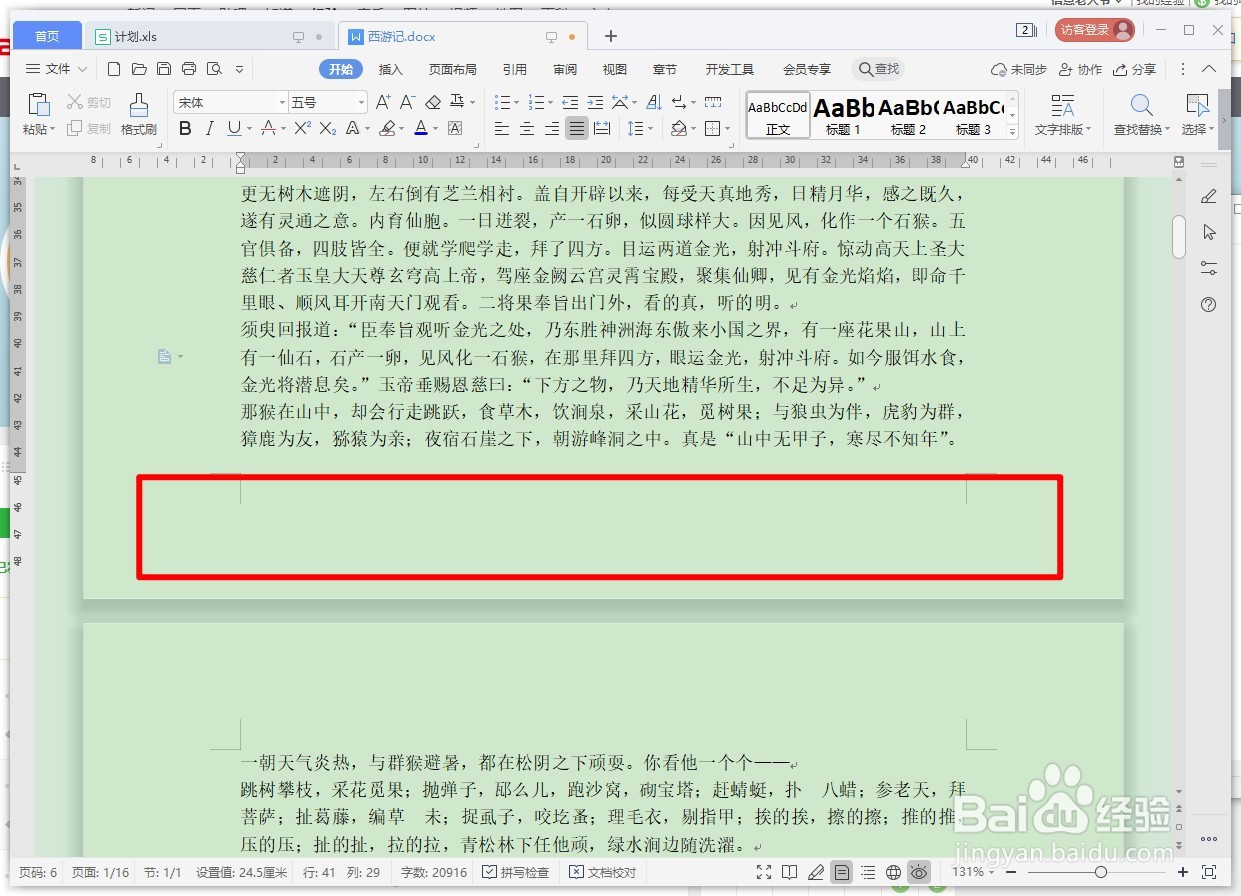Switch to outline view in status bar
The image size is (1241, 896).
(868, 872)
